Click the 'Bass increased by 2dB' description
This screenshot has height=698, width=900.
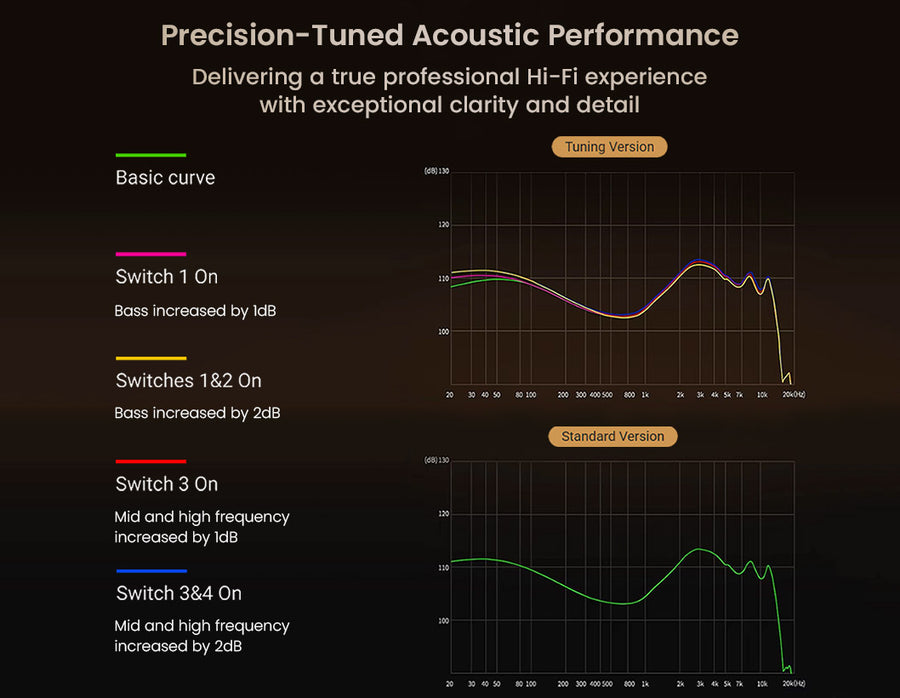click(x=197, y=413)
